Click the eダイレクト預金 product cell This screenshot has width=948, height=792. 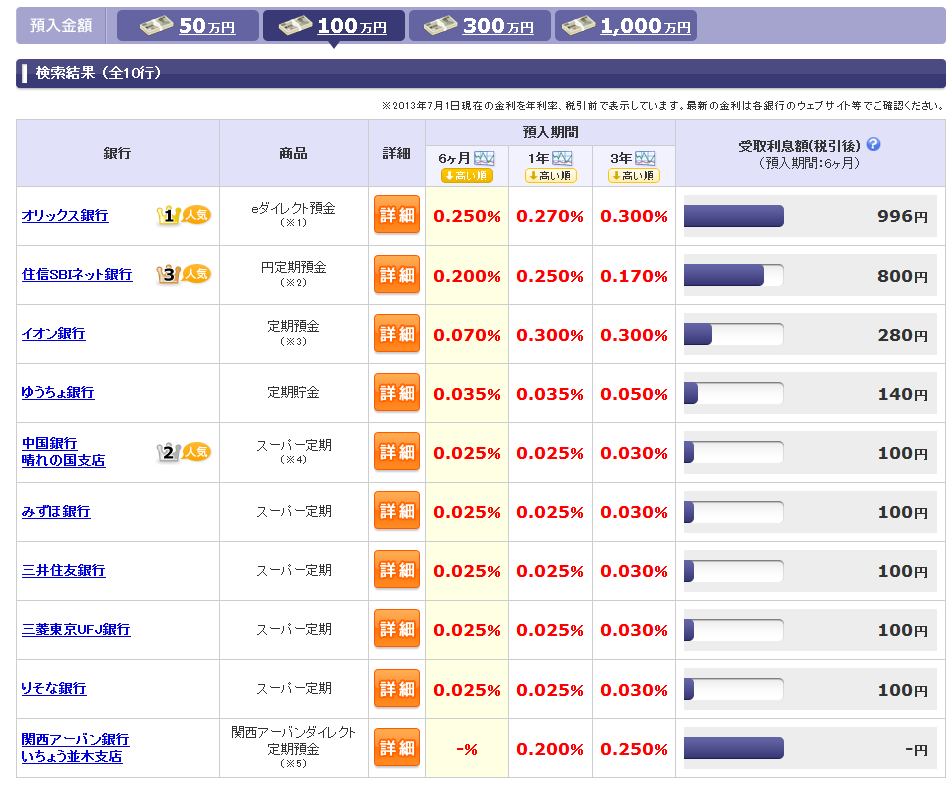click(293, 215)
